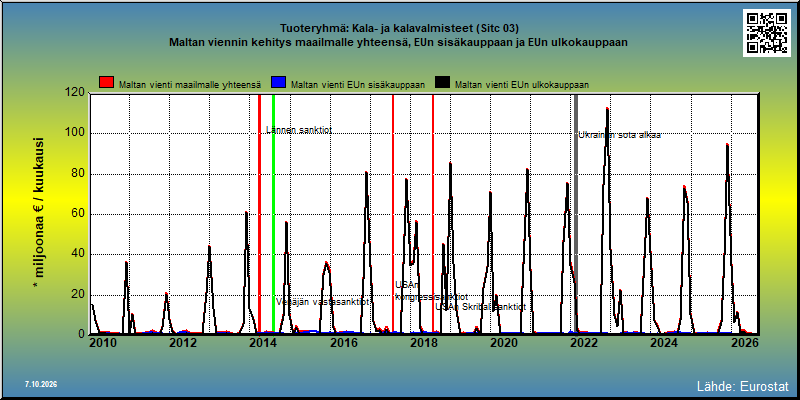Click the x-axis label 2018

coord(423,343)
